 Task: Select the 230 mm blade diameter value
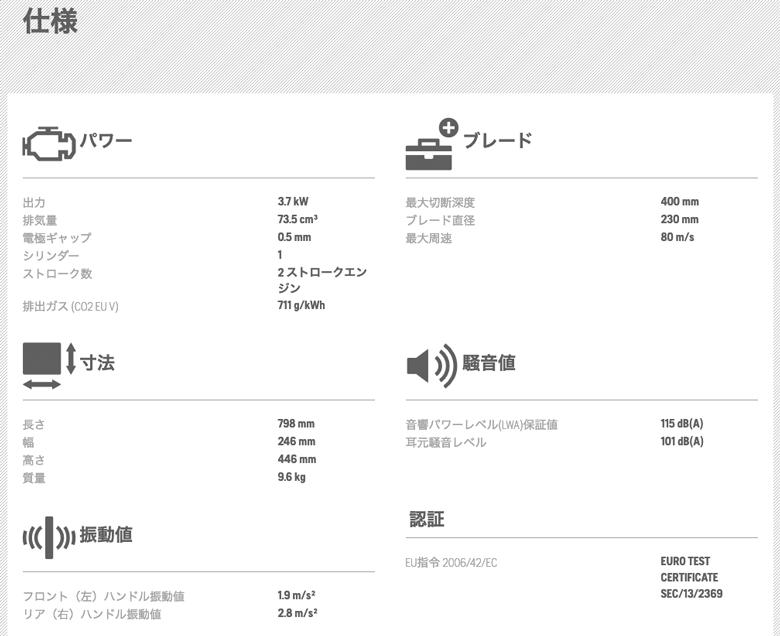(679, 220)
